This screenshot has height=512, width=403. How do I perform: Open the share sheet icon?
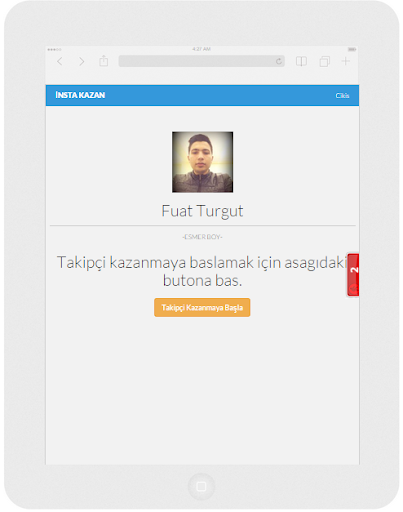[104, 61]
